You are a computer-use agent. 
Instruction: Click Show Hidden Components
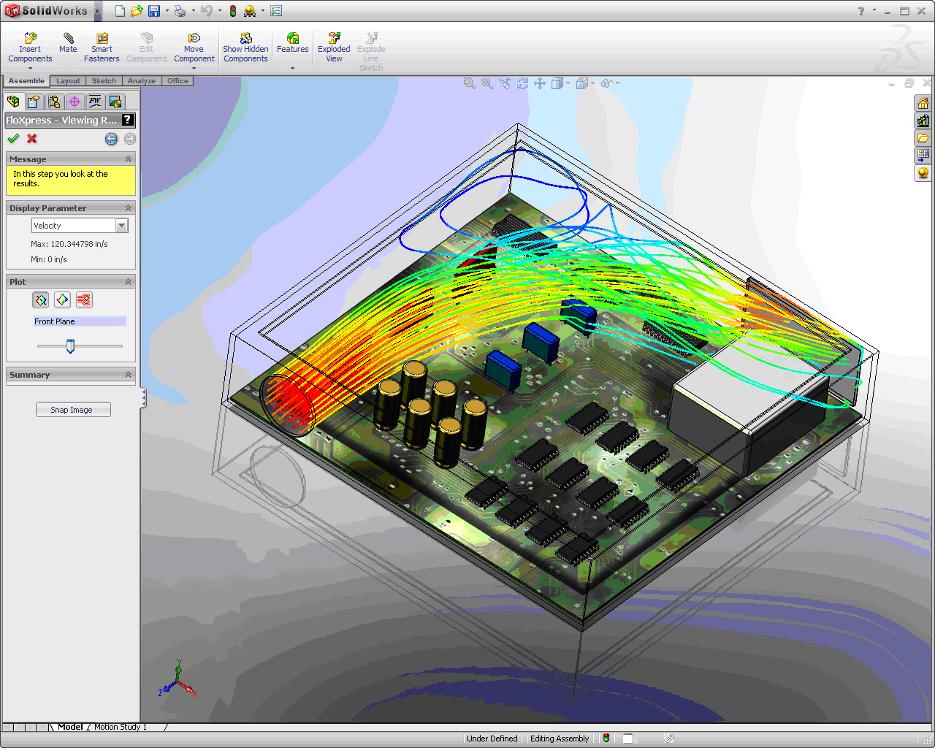pyautogui.click(x=245, y=48)
